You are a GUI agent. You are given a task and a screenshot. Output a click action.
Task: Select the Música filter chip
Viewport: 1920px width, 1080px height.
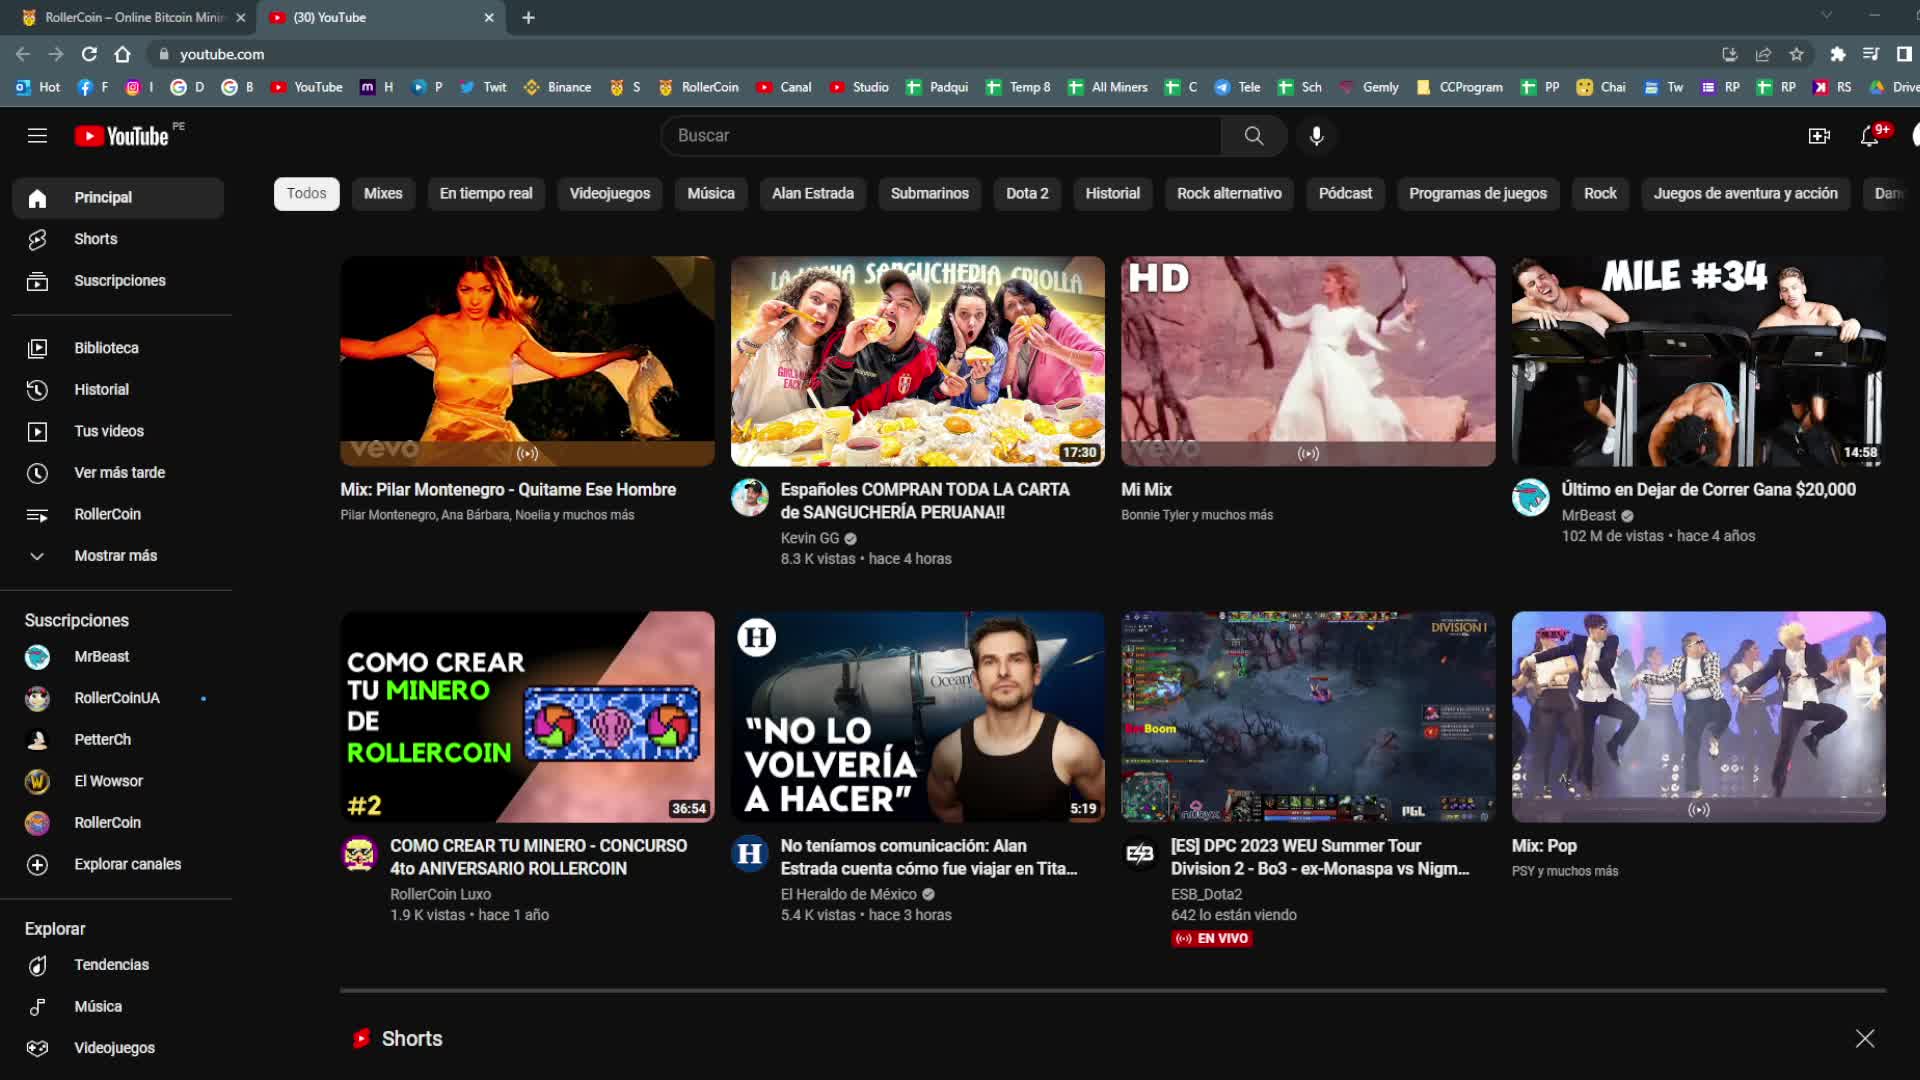tap(711, 193)
